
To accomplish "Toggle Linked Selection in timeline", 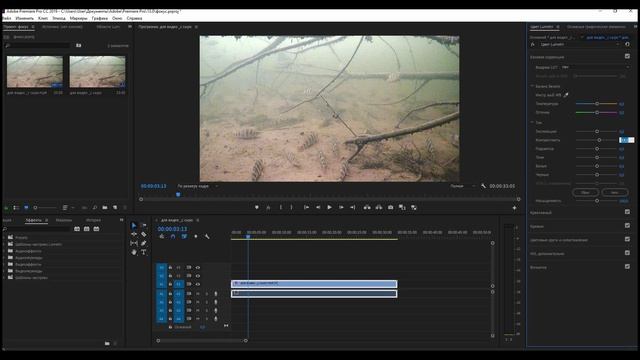I will (x=184, y=236).
